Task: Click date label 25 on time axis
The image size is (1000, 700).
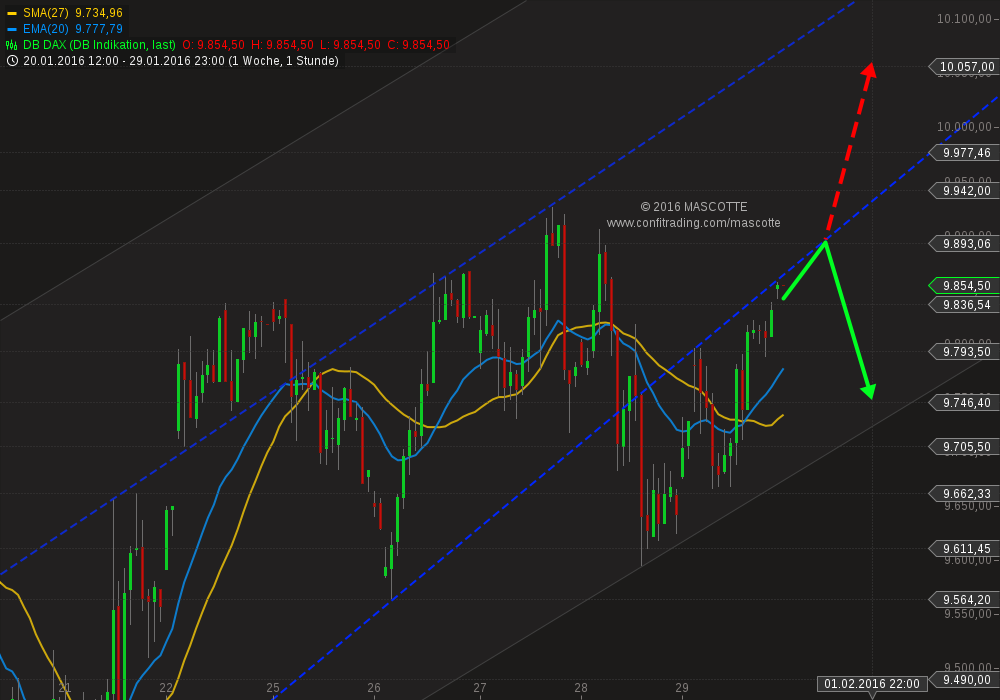Action: pos(273,688)
